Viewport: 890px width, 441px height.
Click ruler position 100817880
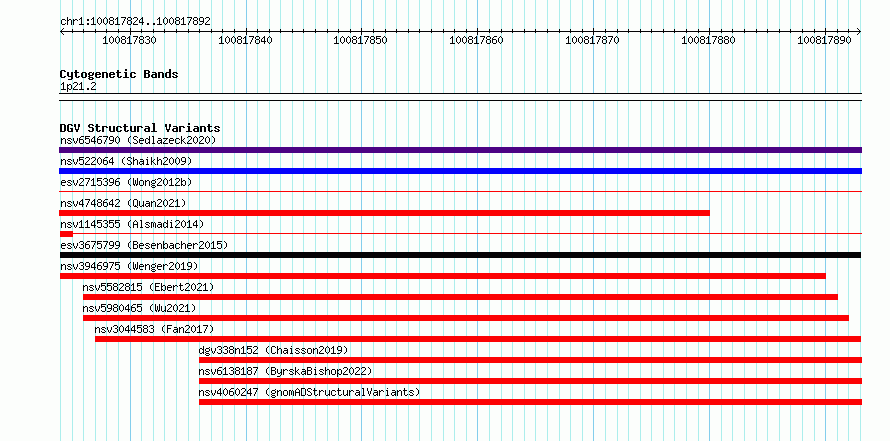(709, 40)
